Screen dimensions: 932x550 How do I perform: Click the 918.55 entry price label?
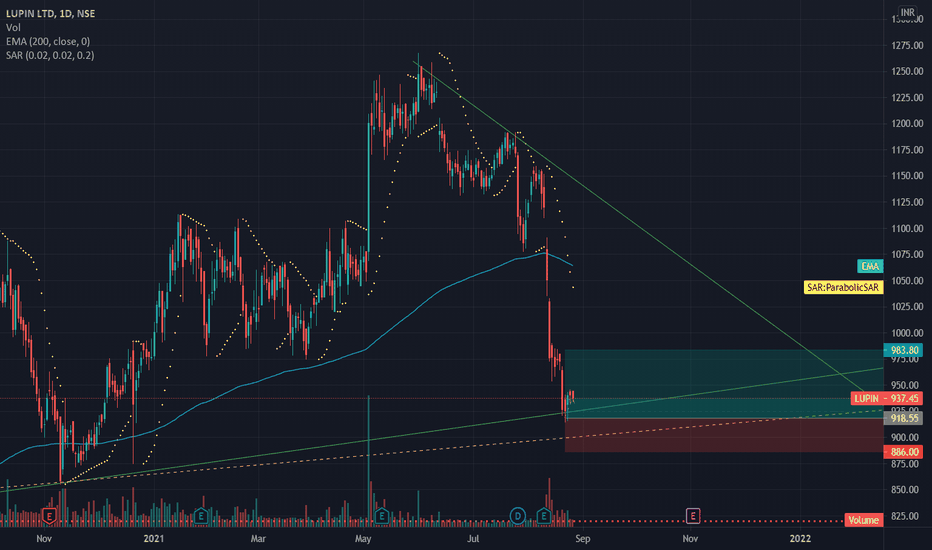click(903, 418)
